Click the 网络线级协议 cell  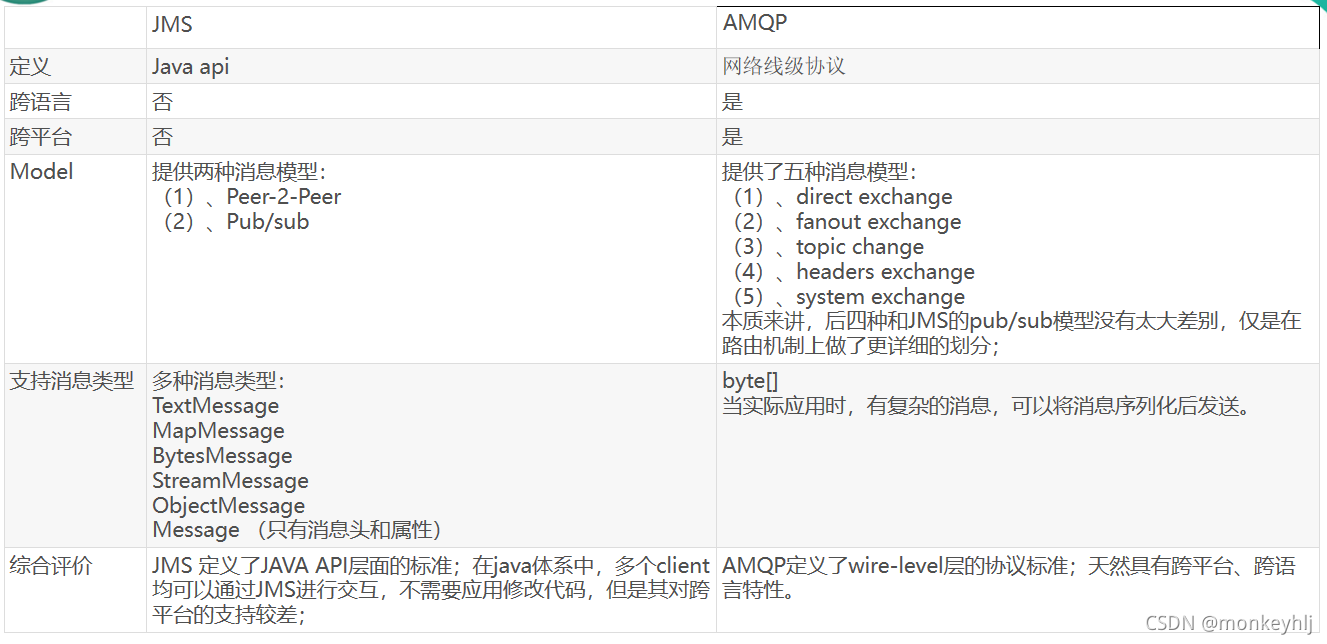[x=784, y=67]
